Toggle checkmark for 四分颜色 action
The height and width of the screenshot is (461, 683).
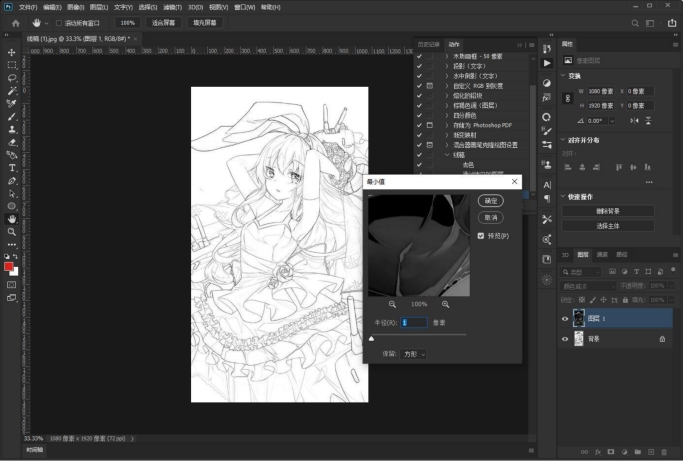pyautogui.click(x=419, y=115)
